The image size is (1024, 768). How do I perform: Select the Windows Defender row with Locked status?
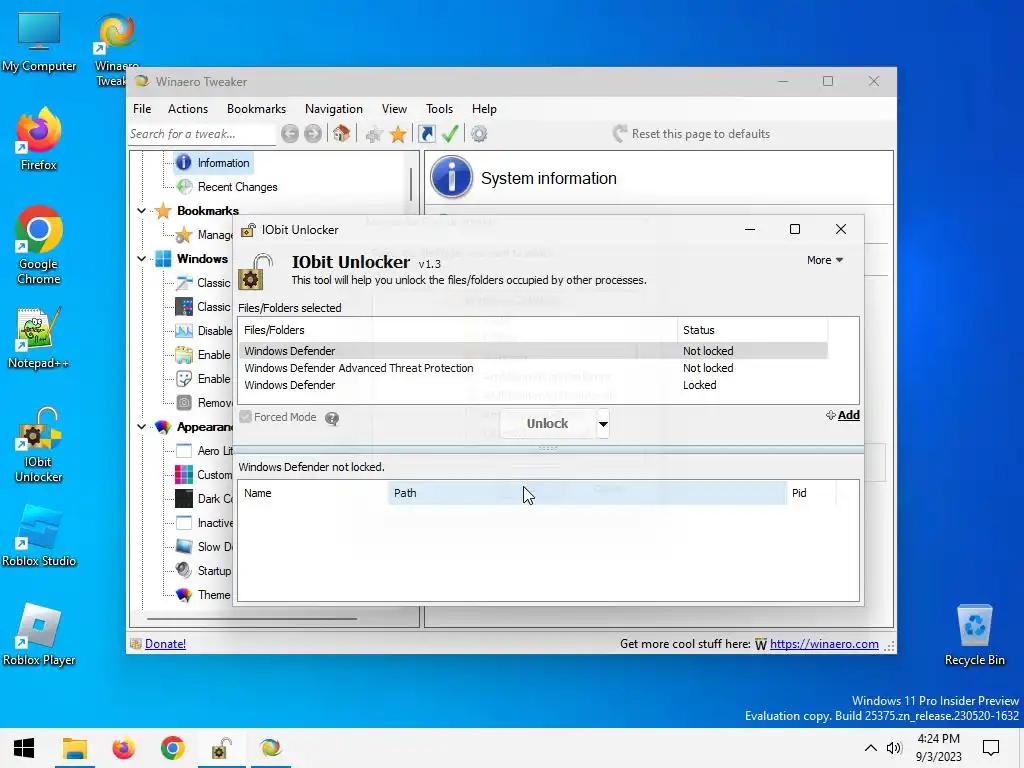click(x=534, y=385)
